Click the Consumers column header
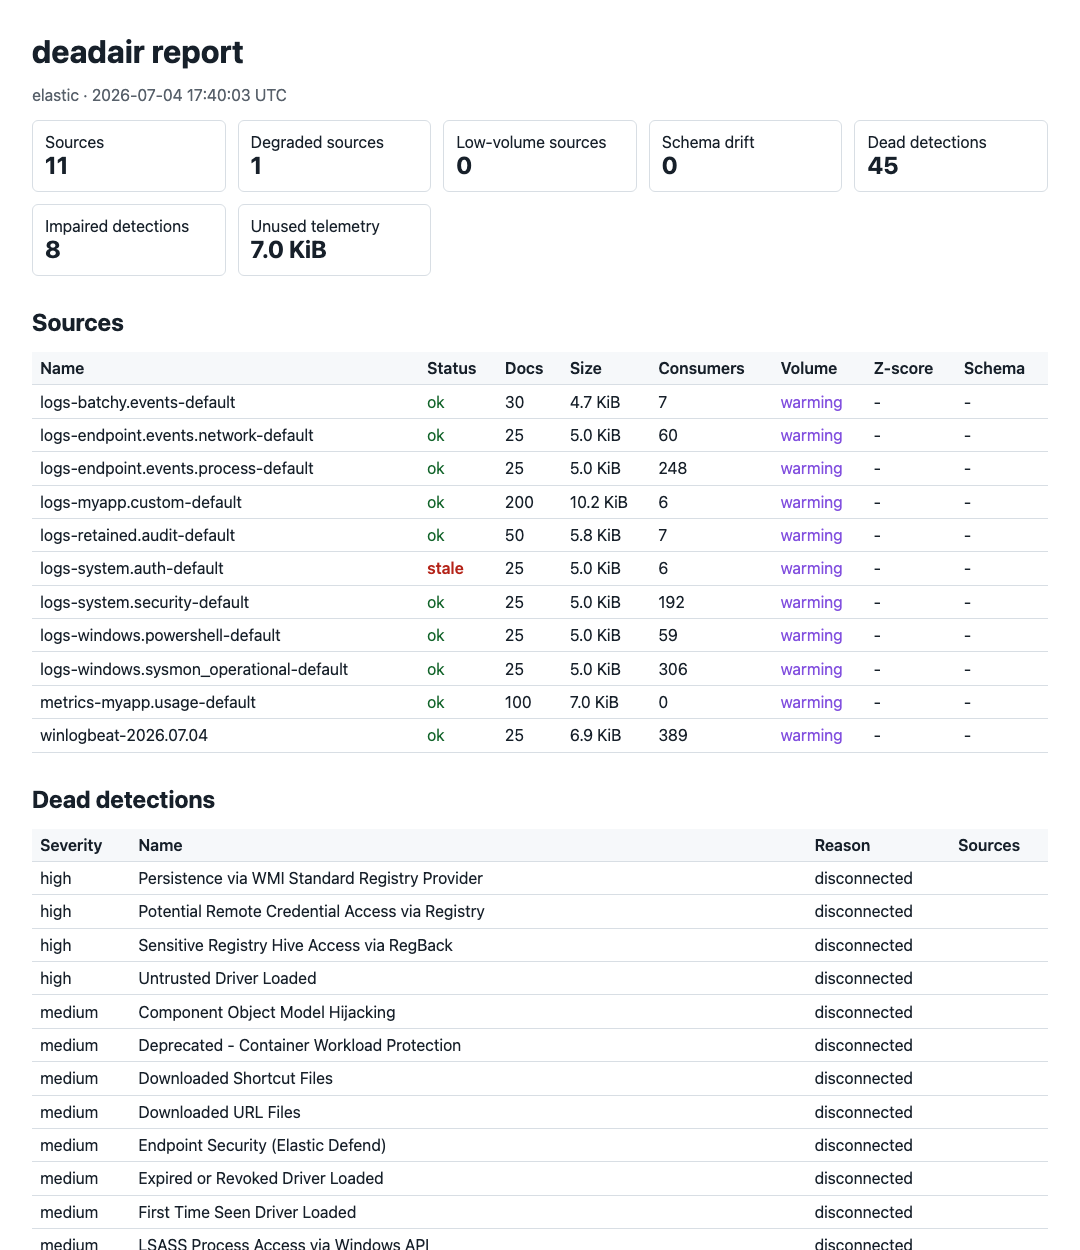 tap(701, 368)
